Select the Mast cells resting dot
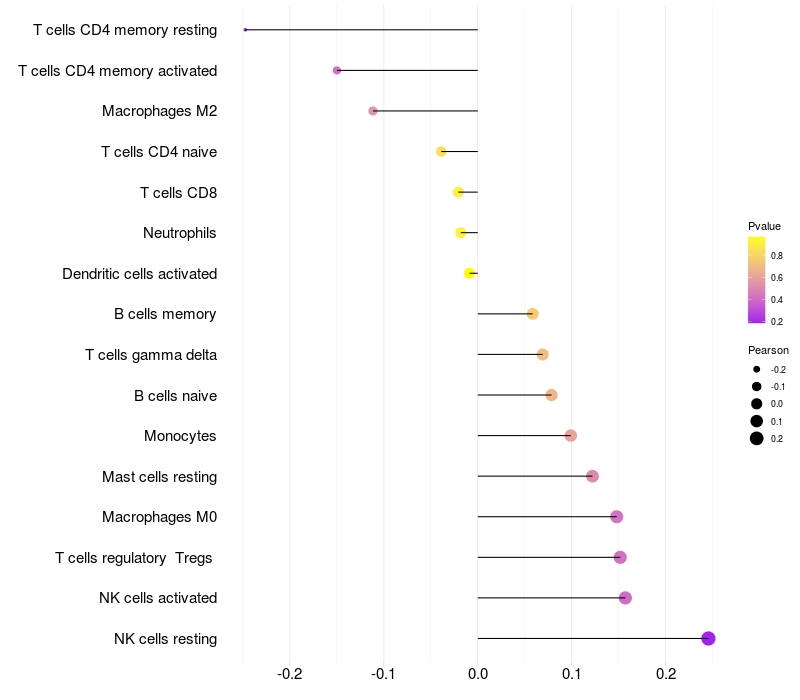800x700 pixels. tap(592, 476)
